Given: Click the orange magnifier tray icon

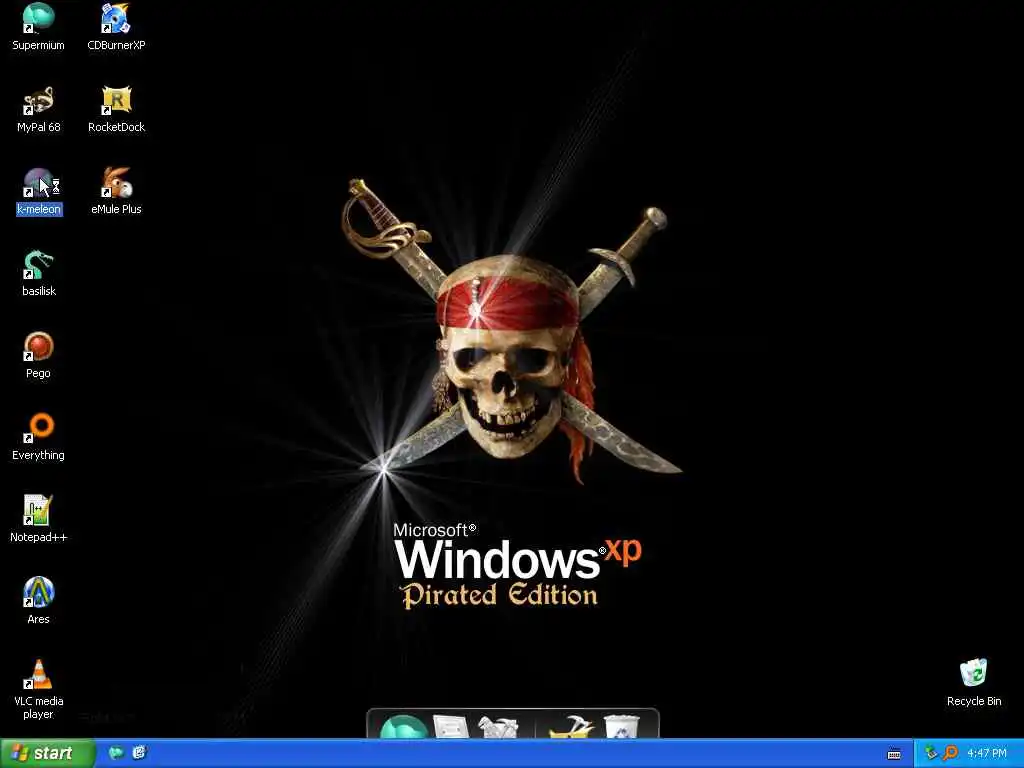Looking at the screenshot, I should [950, 754].
